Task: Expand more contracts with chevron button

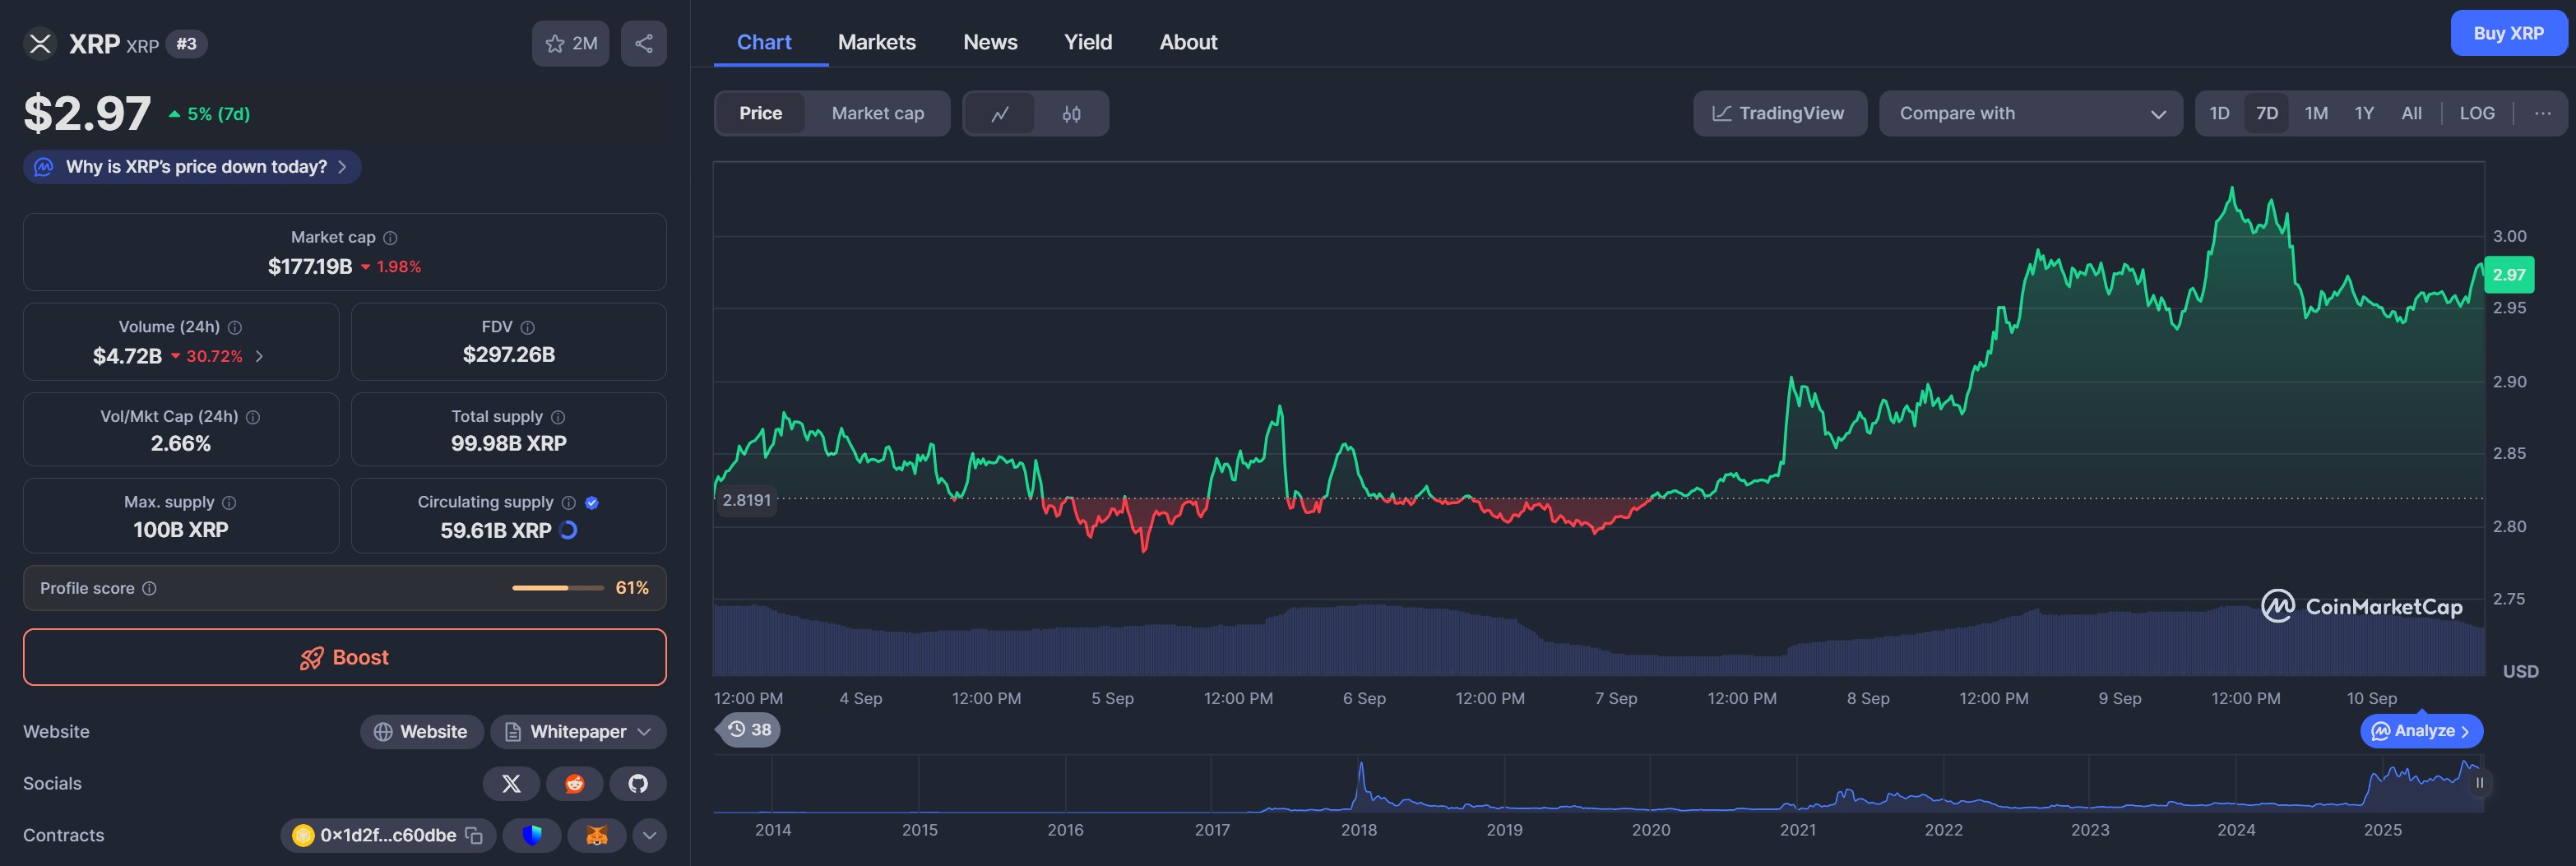Action: pyautogui.click(x=649, y=835)
